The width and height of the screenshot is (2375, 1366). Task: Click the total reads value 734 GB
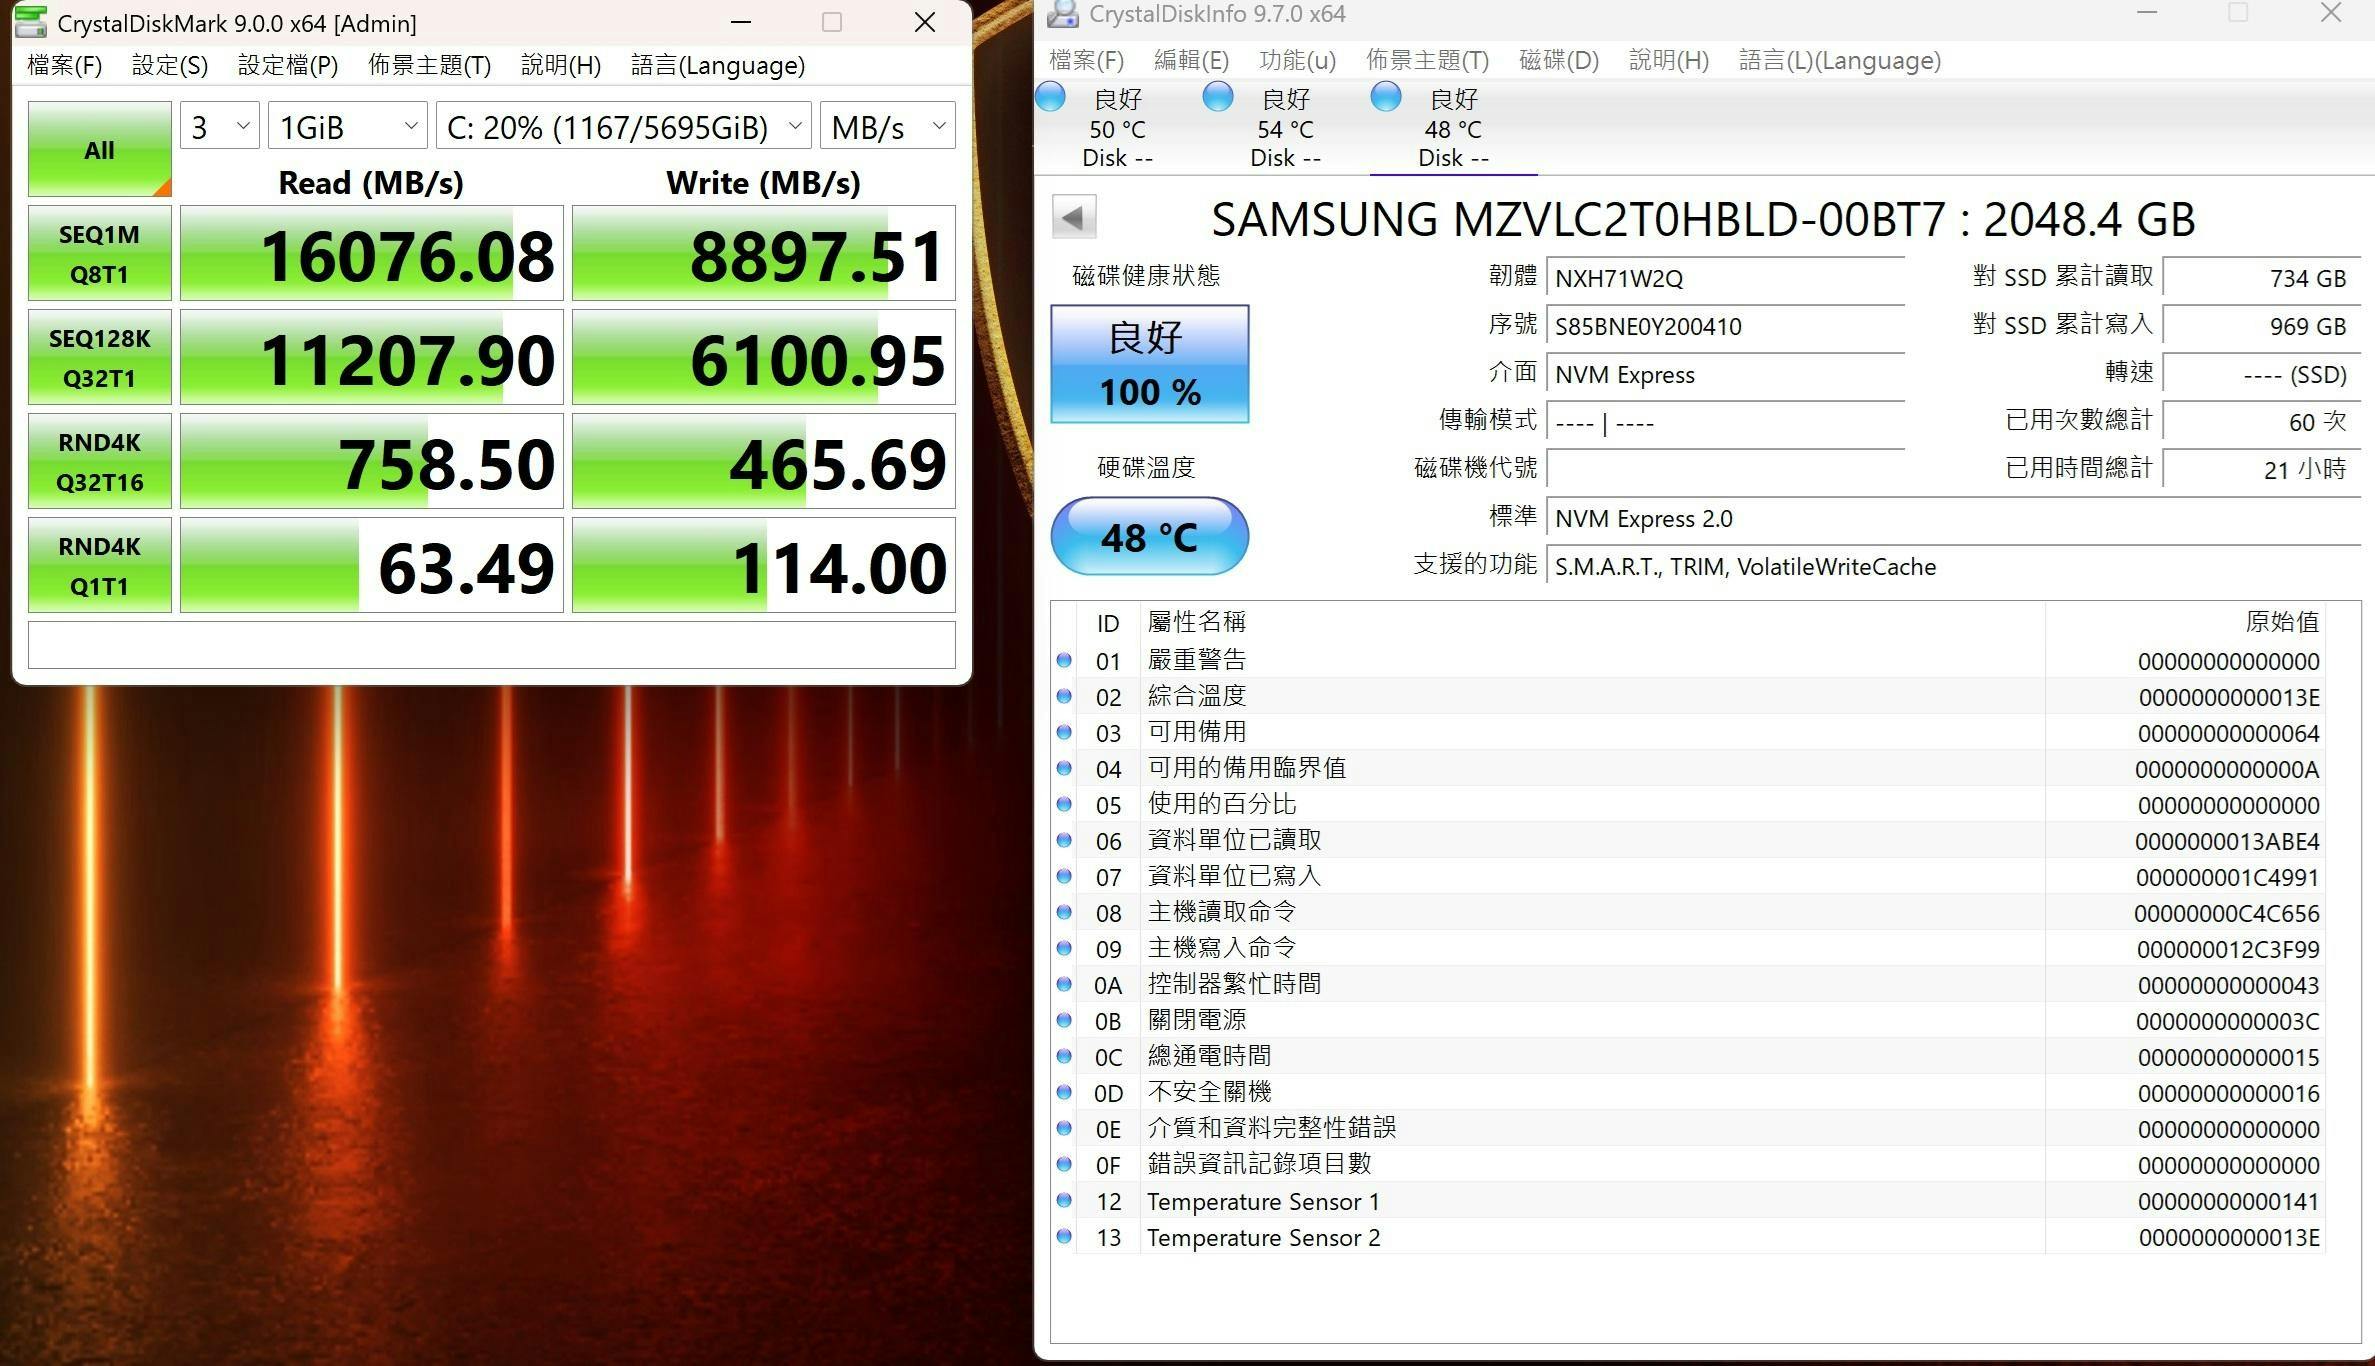pos(2262,278)
